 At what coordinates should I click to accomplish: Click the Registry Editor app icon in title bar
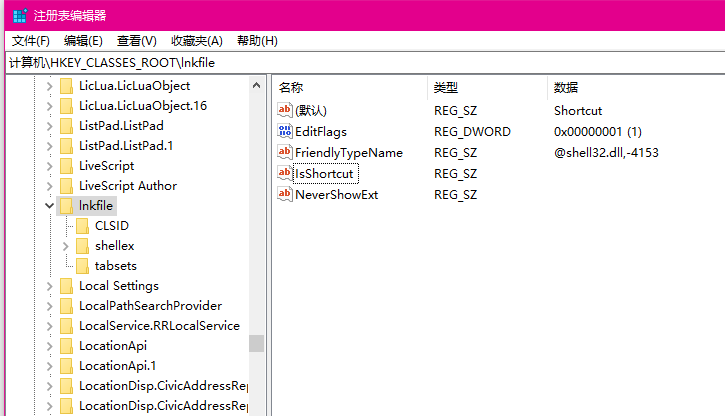pyautogui.click(x=20, y=16)
